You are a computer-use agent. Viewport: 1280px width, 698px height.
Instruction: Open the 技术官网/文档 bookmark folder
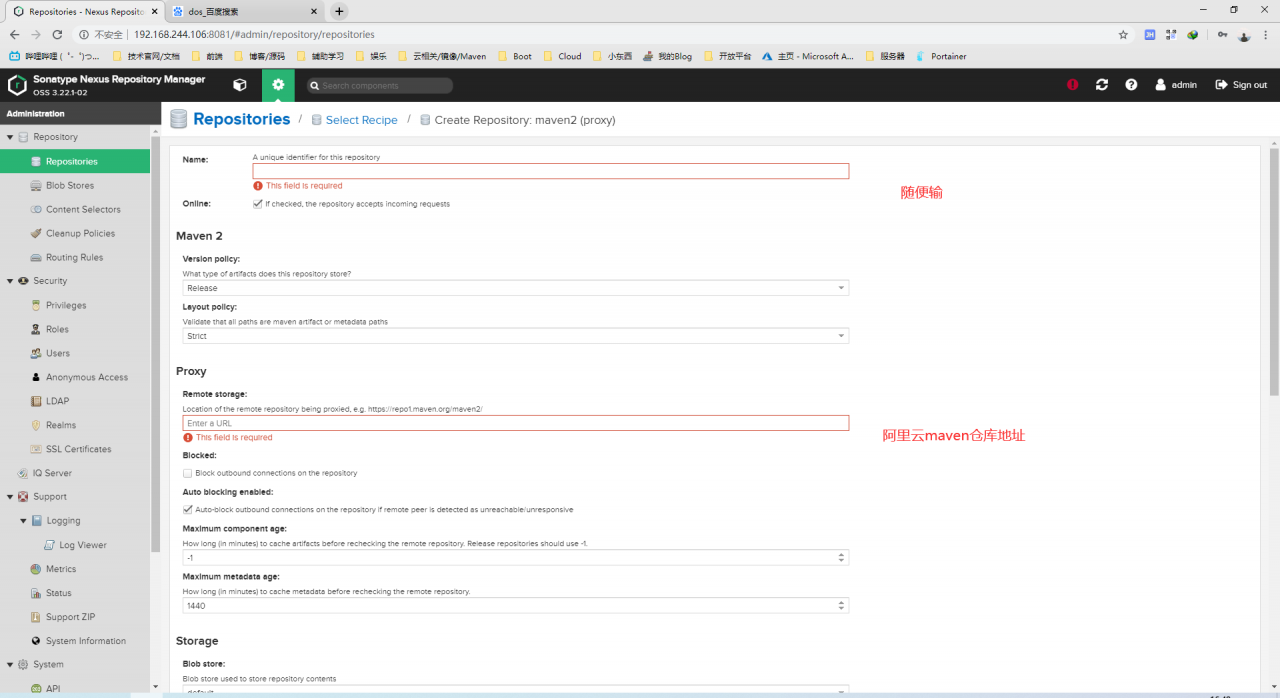[x=146, y=56]
